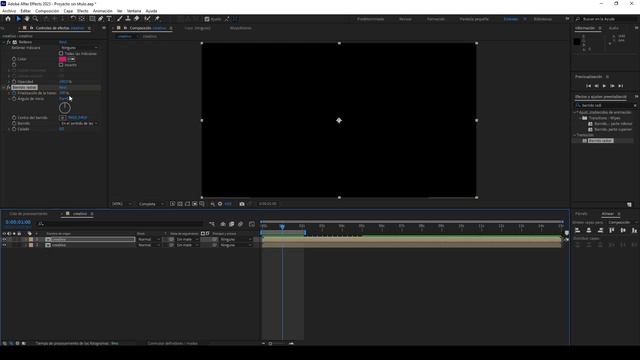Screen dimensions: 640x360
Task: Open the viewer resolution 'Completa' dropdown
Action: (x=151, y=204)
